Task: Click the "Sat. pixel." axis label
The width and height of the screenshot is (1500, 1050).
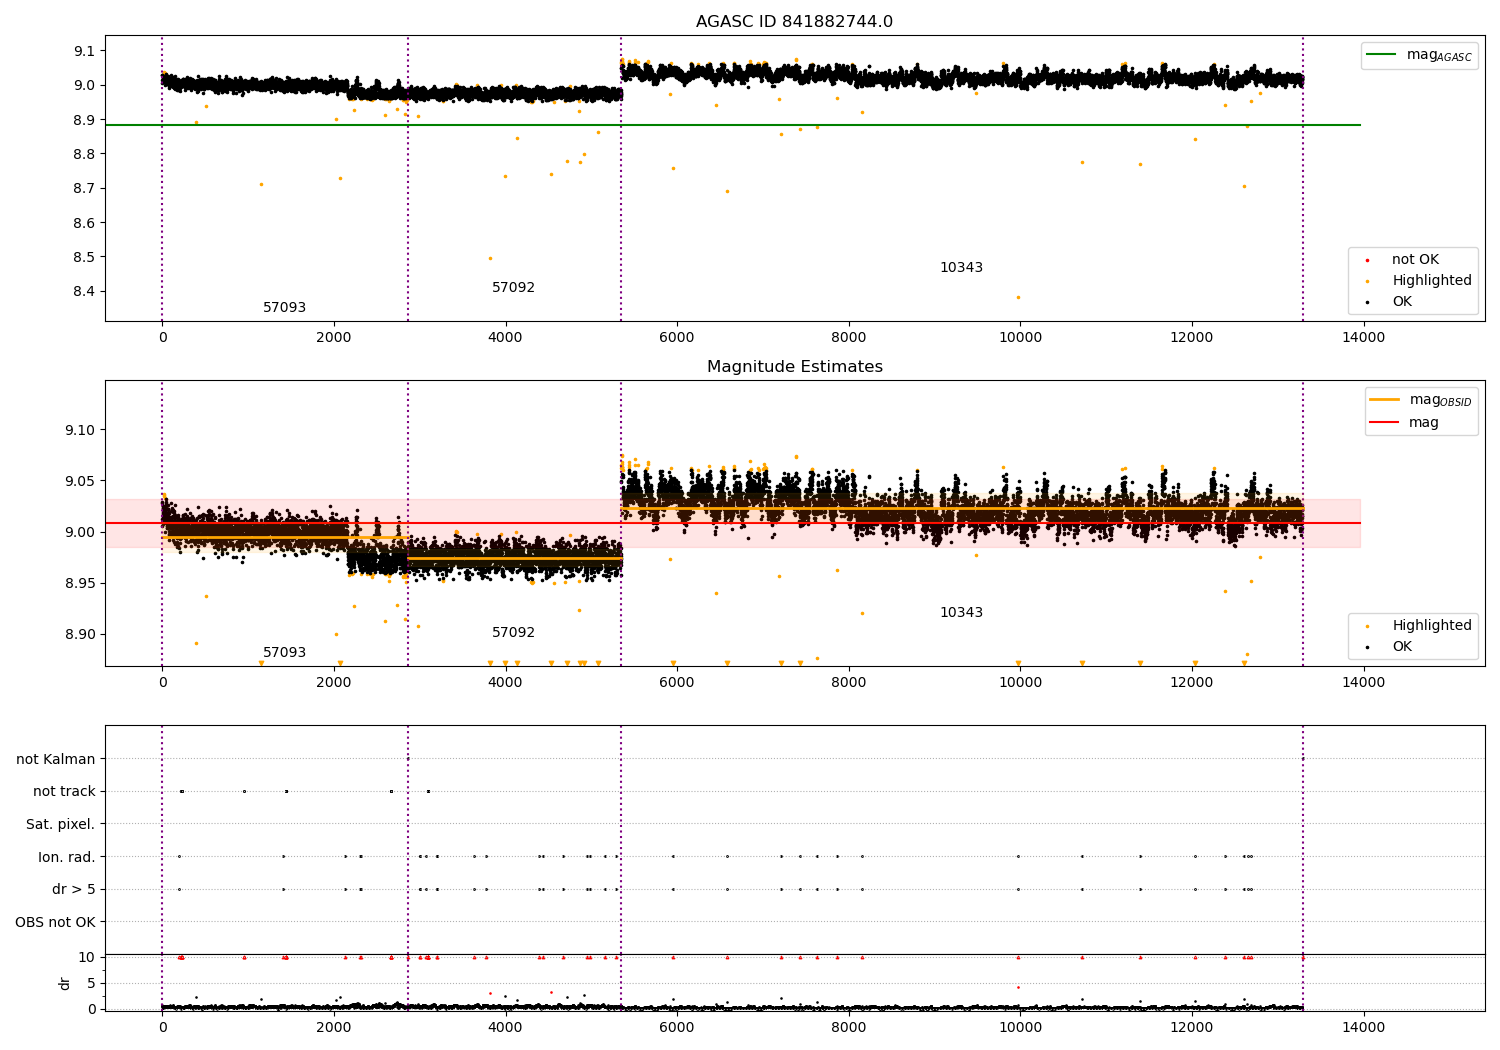Action: point(61,825)
